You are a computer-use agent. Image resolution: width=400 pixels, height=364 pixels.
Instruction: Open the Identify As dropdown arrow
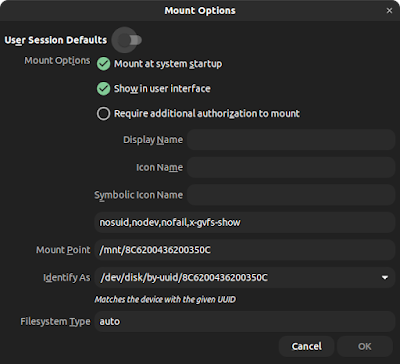click(385, 277)
